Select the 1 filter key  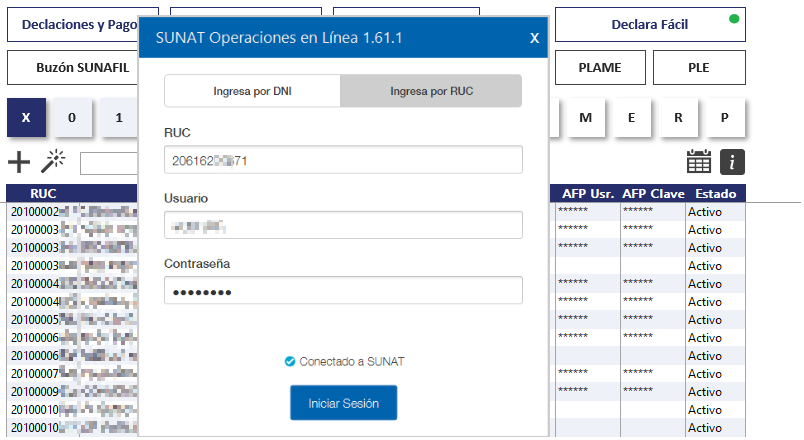tap(119, 117)
